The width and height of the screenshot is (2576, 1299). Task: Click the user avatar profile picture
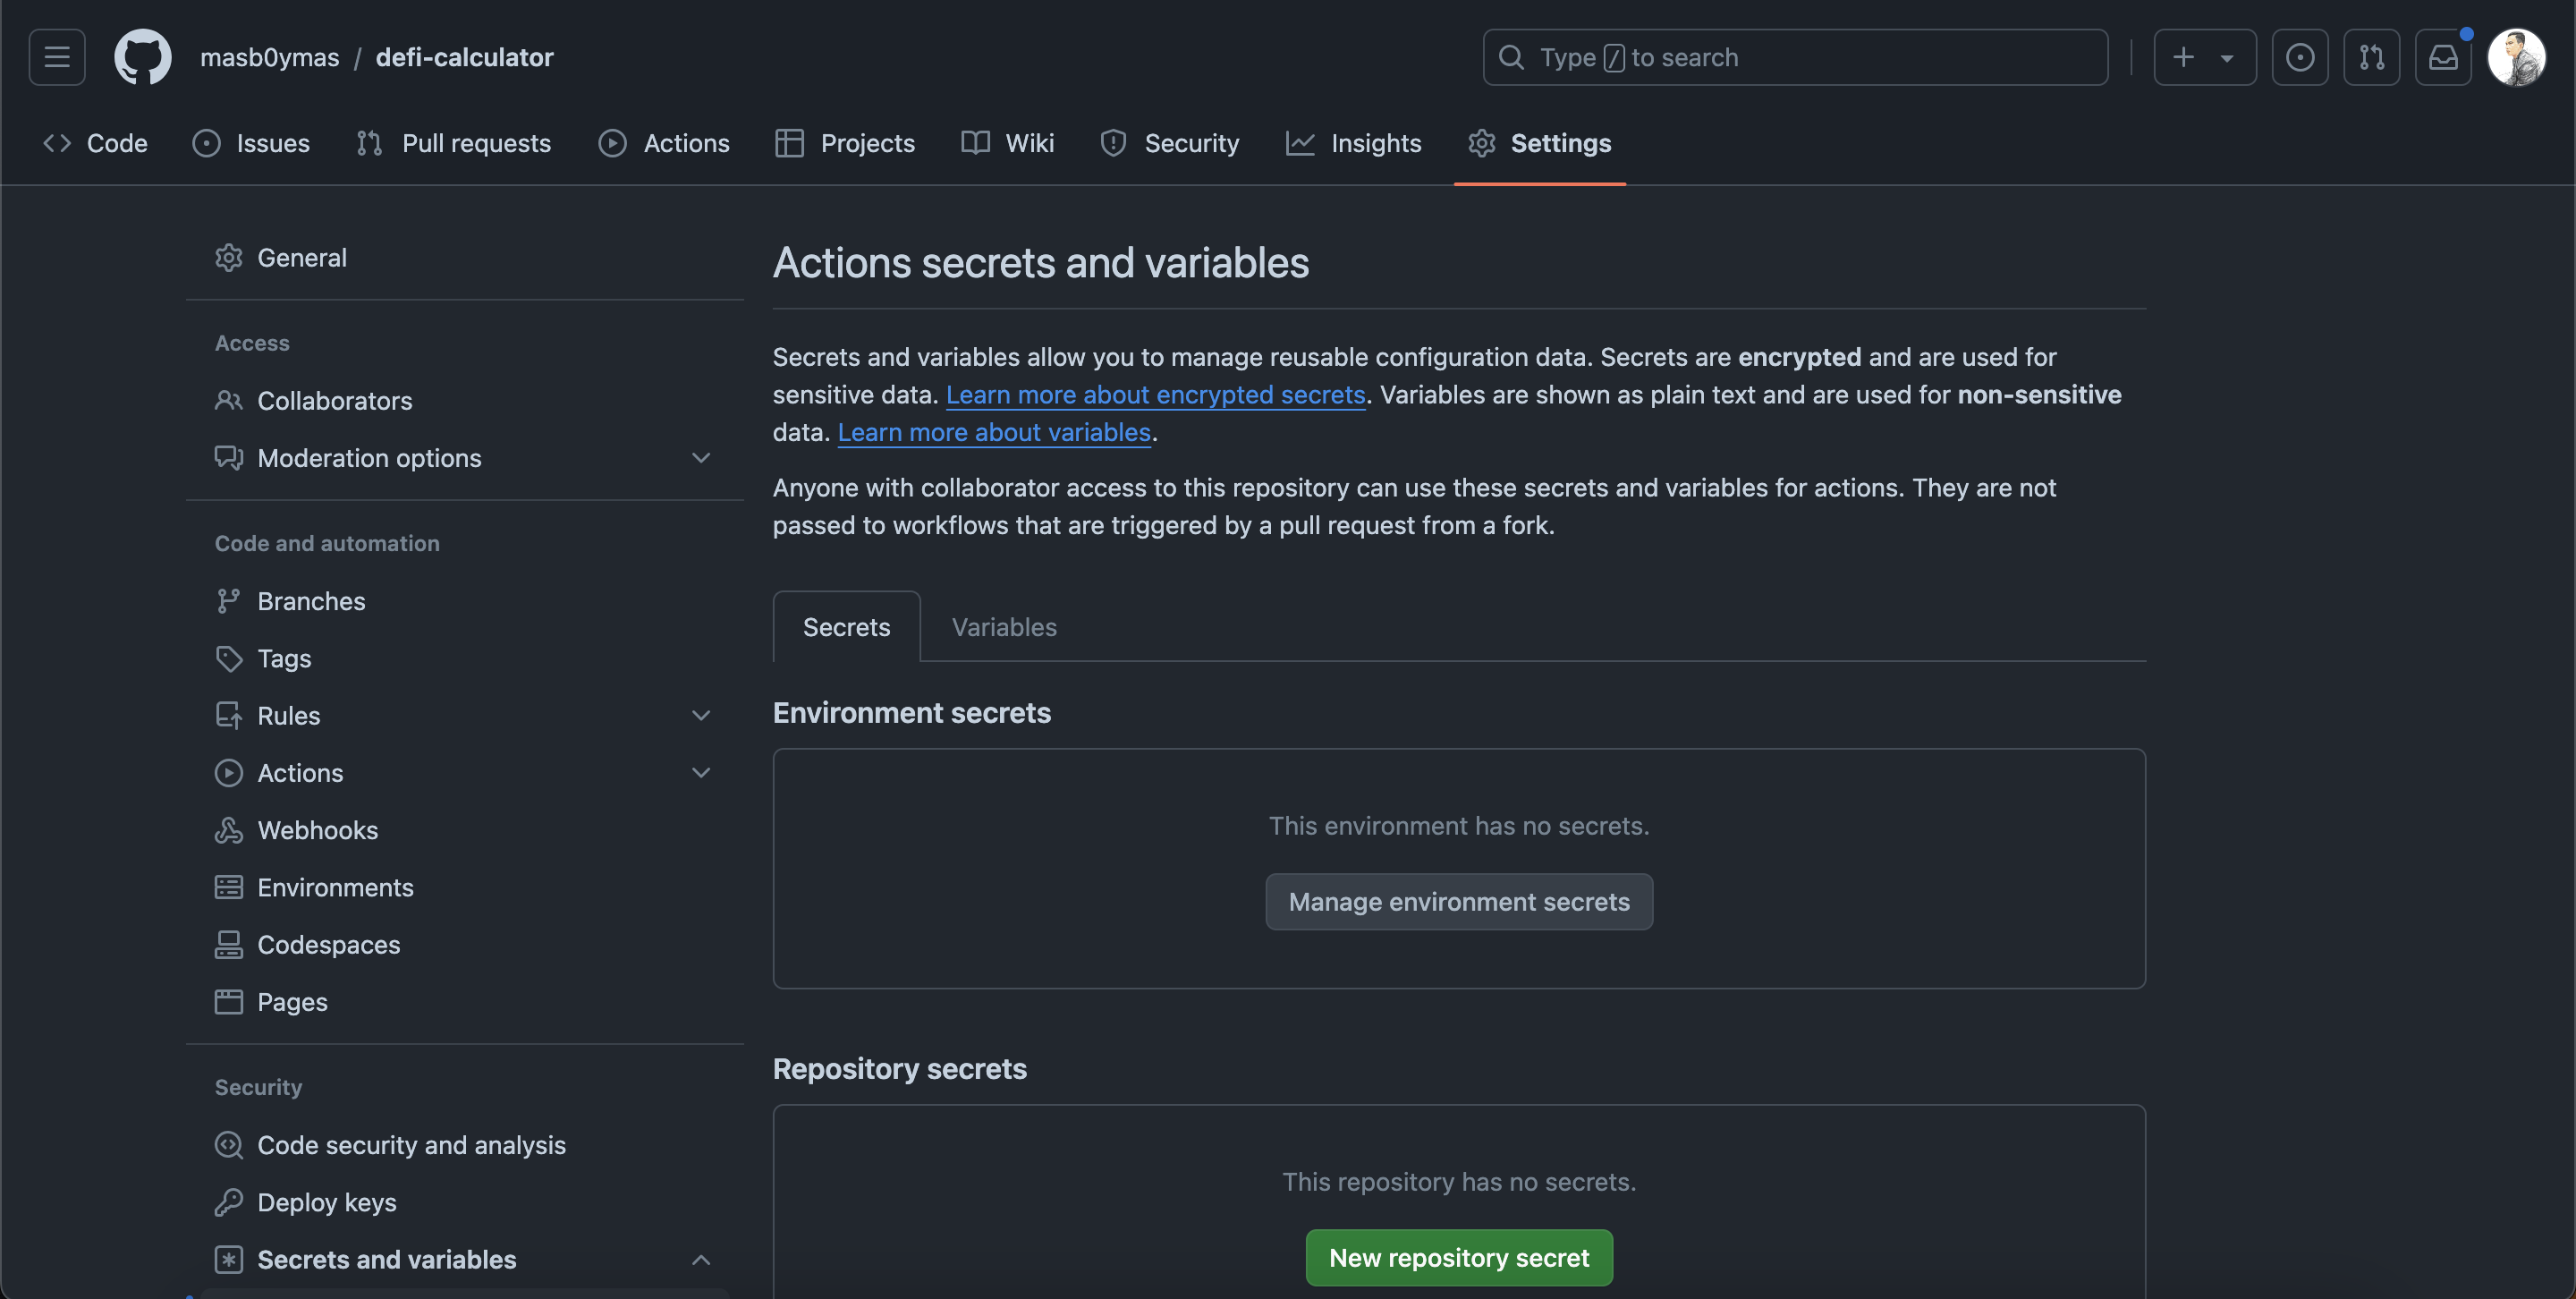2516,57
